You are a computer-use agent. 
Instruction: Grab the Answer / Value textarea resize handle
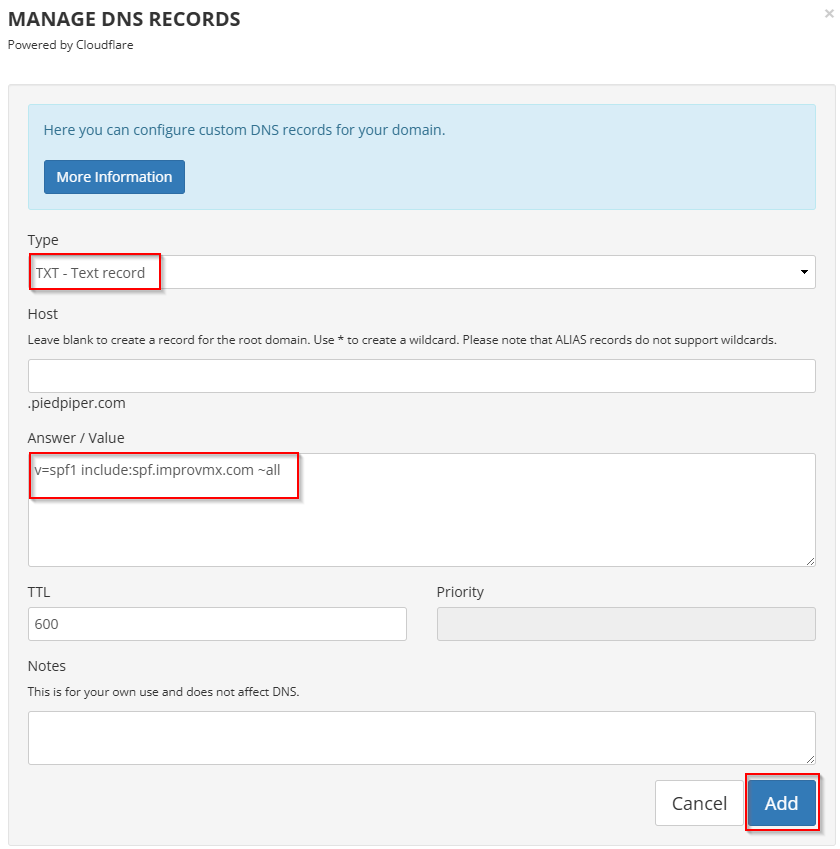[x=810, y=561]
